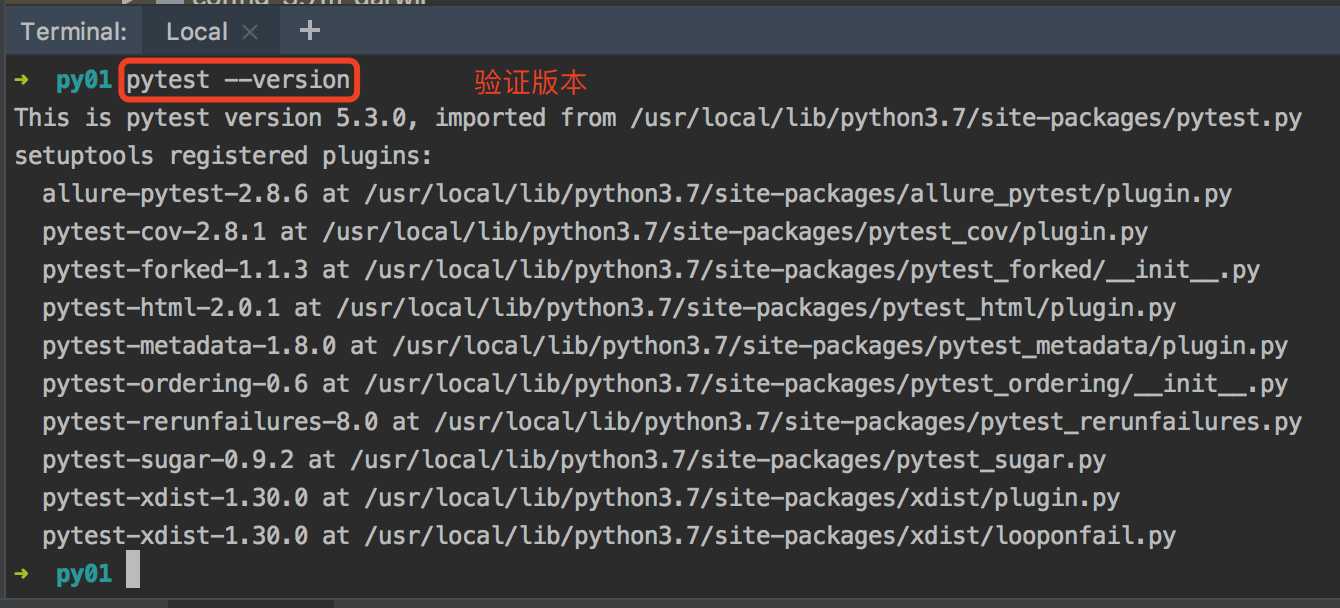
Task: Click the Terminal panel label
Action: coord(73,32)
